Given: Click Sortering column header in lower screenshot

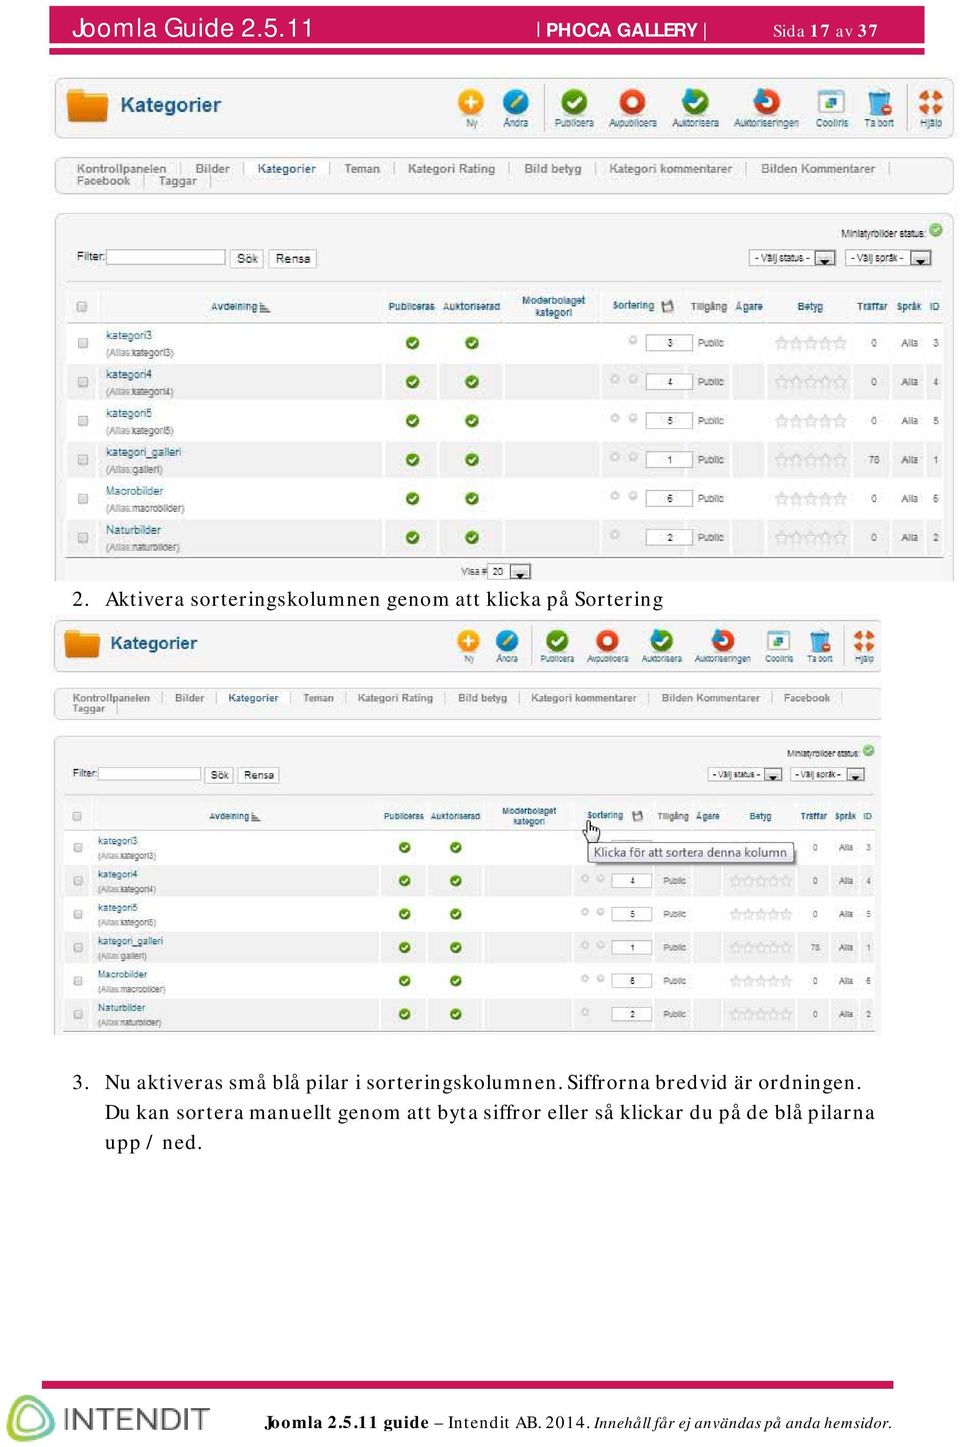Looking at the screenshot, I should click(x=605, y=815).
